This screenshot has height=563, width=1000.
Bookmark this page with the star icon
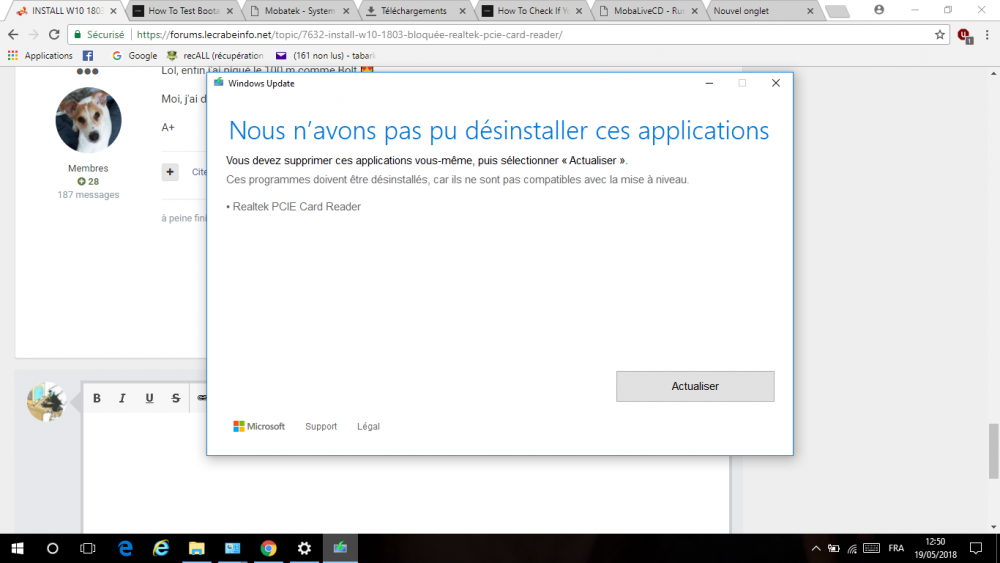[x=939, y=35]
